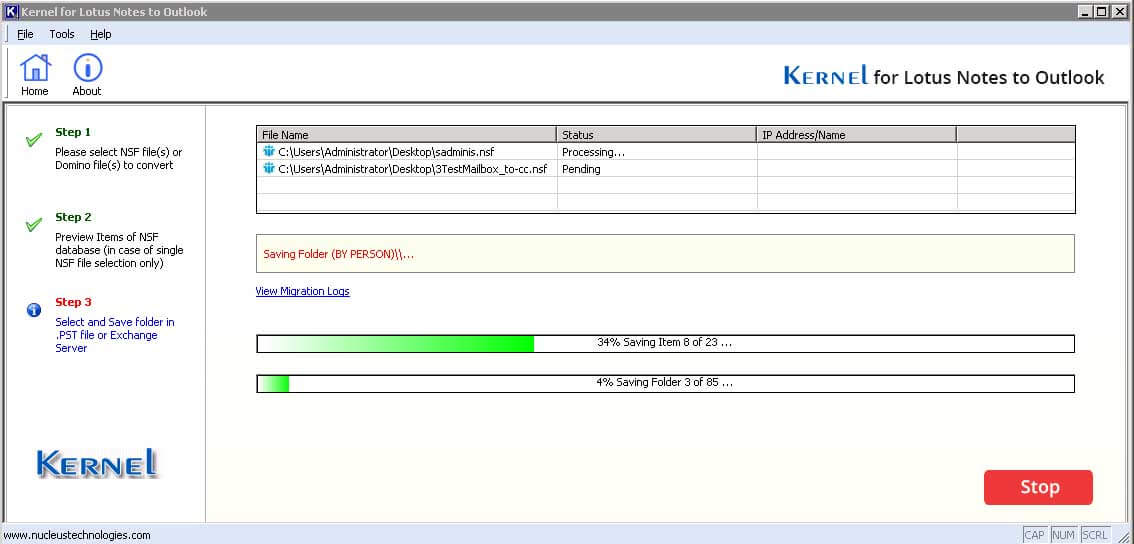Click the Kernel logo in sidebar
The width and height of the screenshot is (1134, 544).
click(x=97, y=463)
